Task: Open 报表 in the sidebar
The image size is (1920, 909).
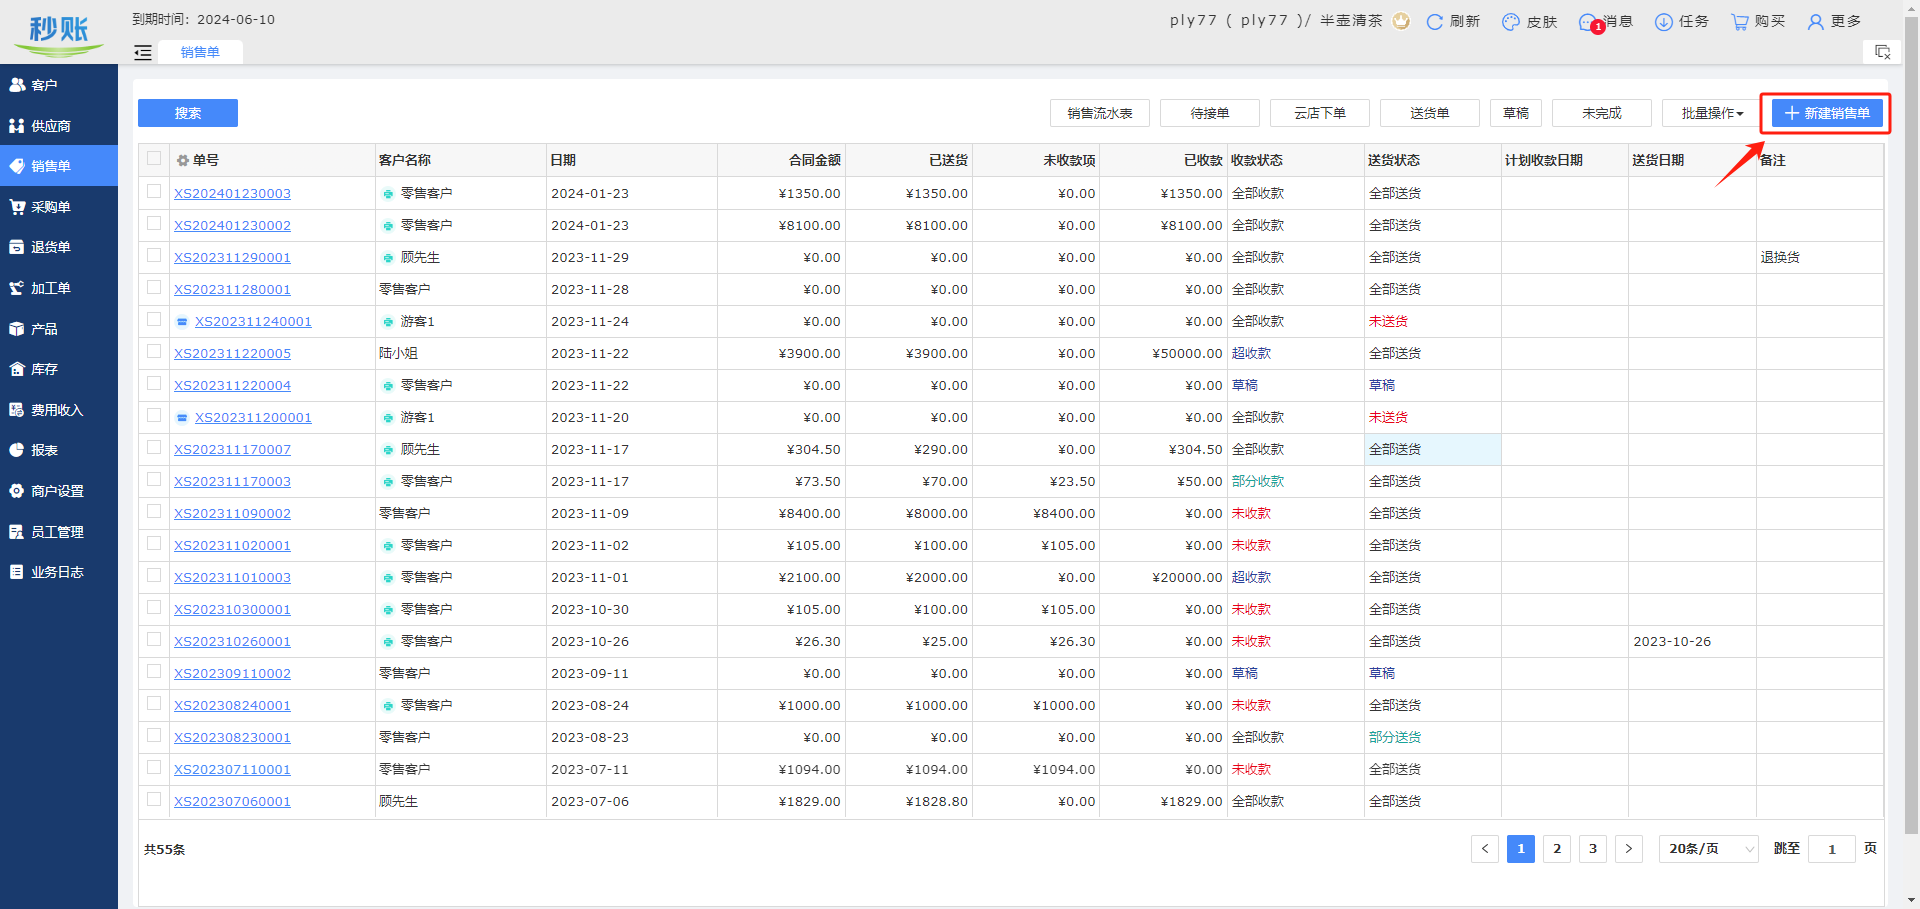Action: [59, 450]
